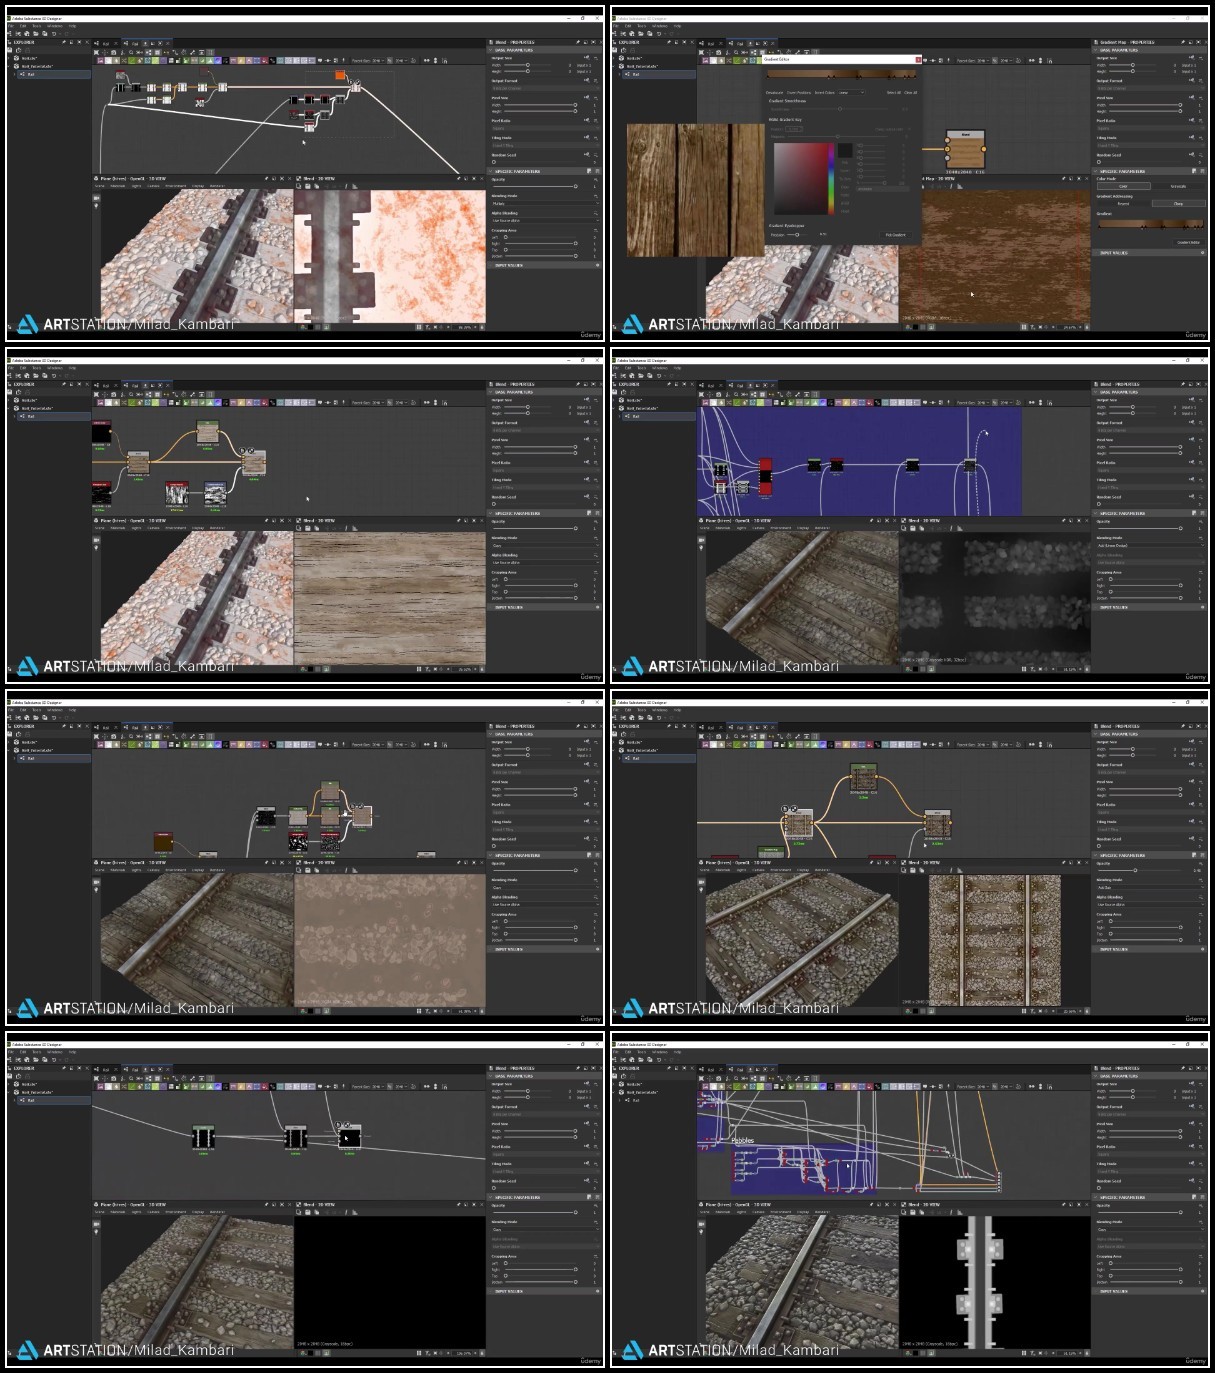Click histogram icon in 2D view toolbar, rust frame
Image resolution: width=1215 pixels, height=1373 pixels.
(x=355, y=186)
